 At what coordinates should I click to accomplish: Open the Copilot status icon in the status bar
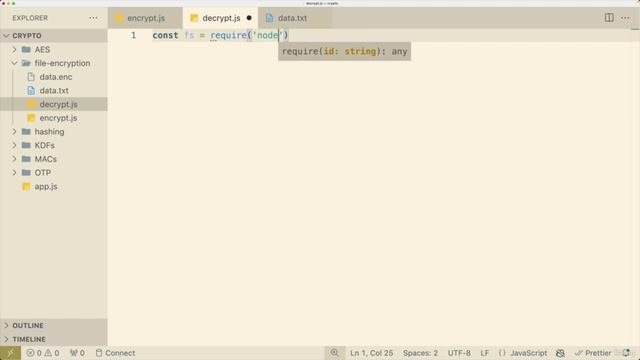pyautogui.click(x=560, y=353)
